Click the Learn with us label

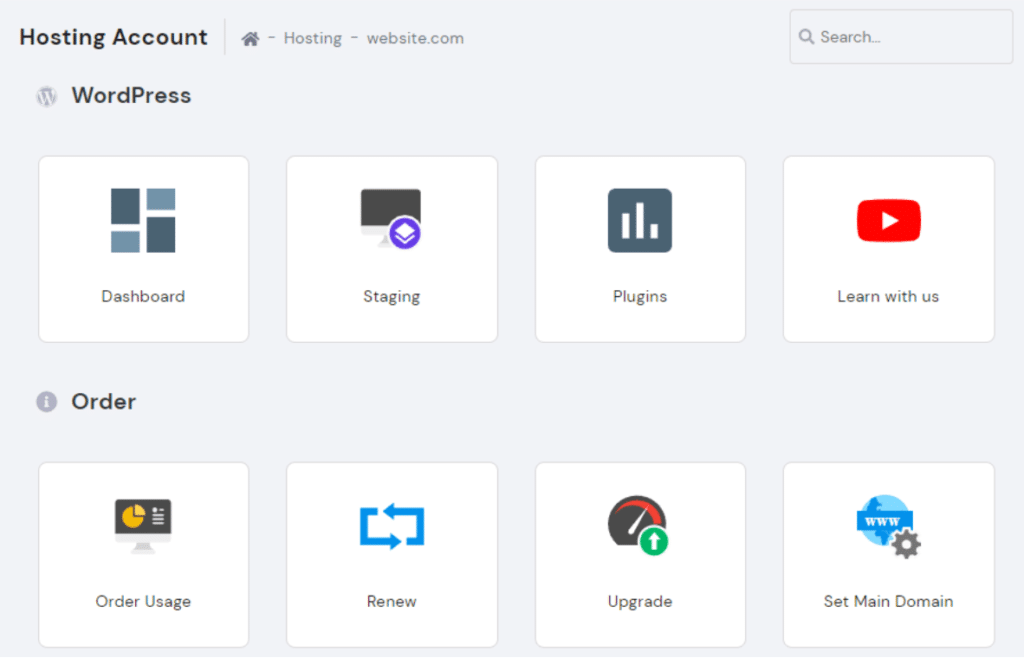coord(888,296)
